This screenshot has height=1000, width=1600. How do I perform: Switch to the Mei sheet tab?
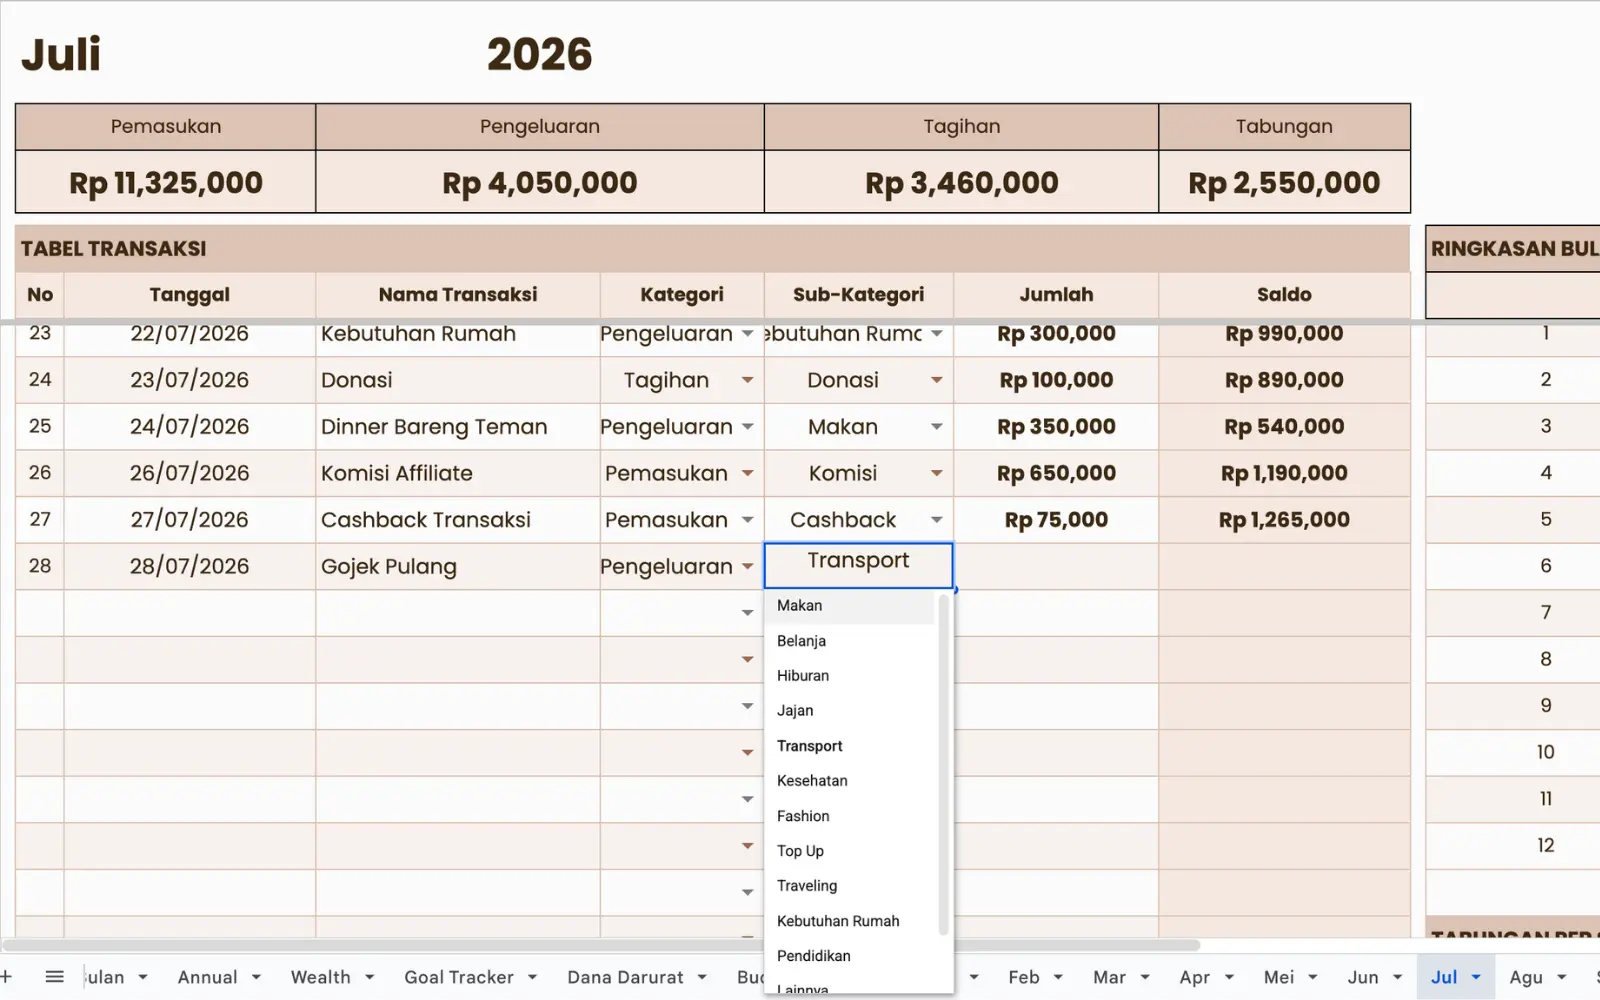click(1279, 977)
